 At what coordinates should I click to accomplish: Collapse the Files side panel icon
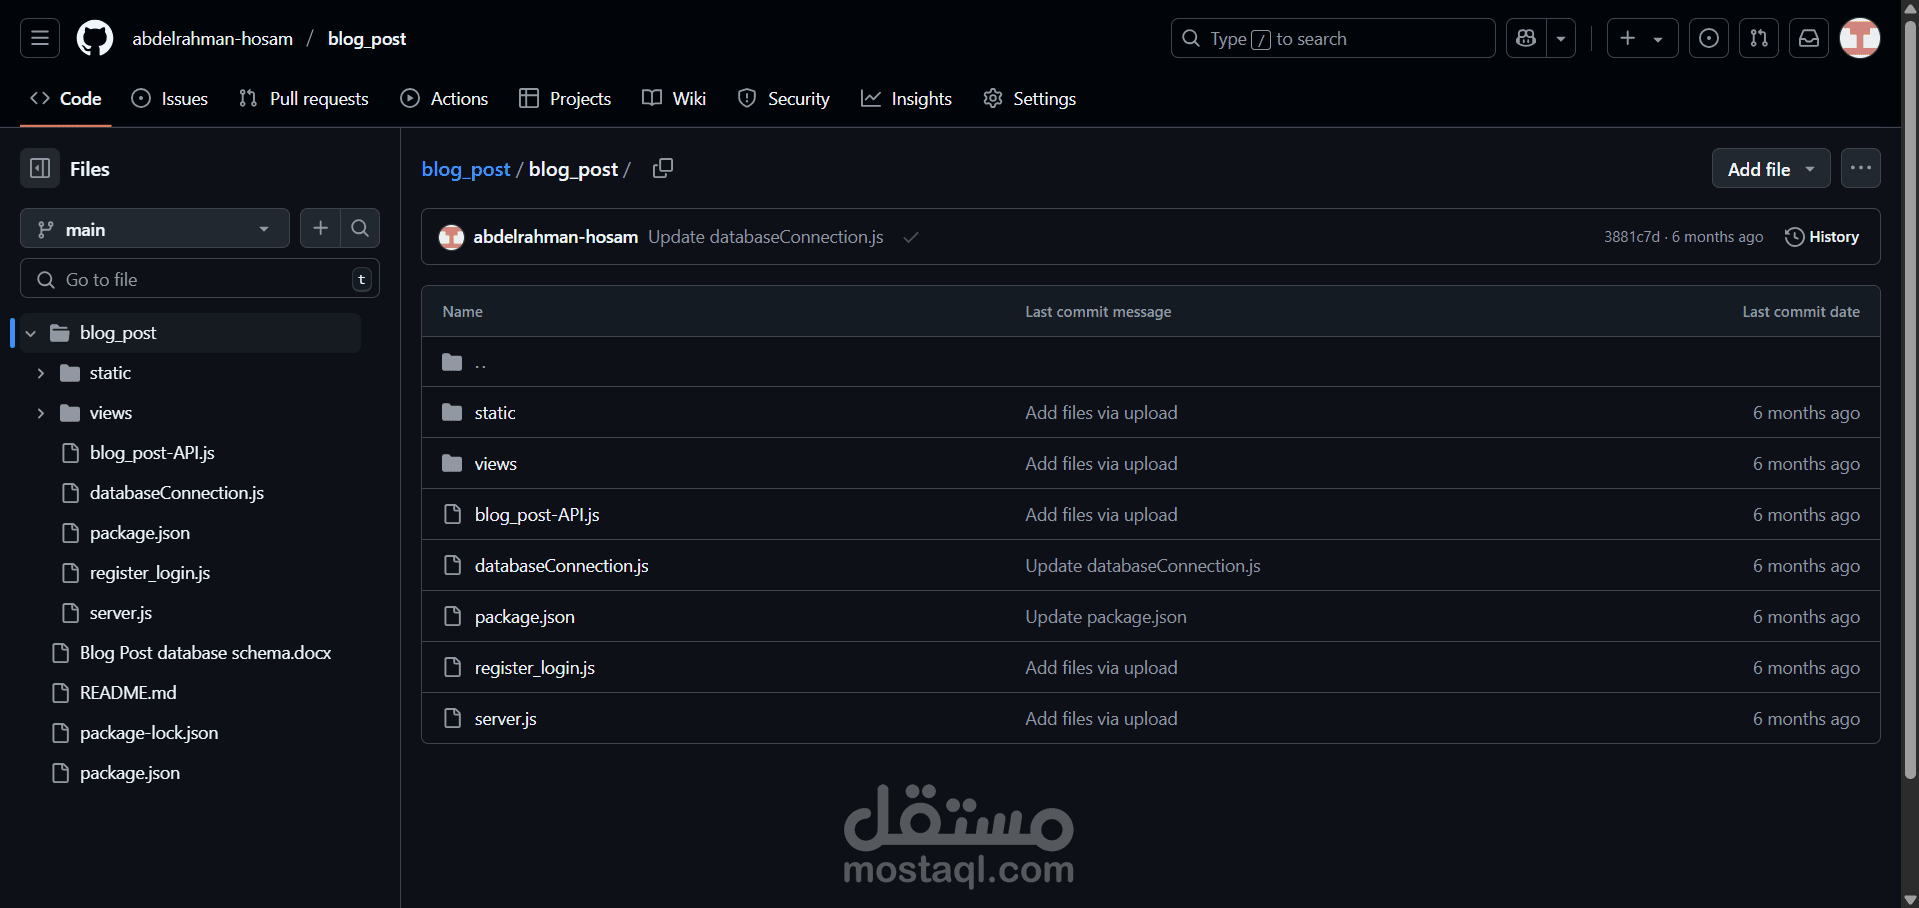40,168
